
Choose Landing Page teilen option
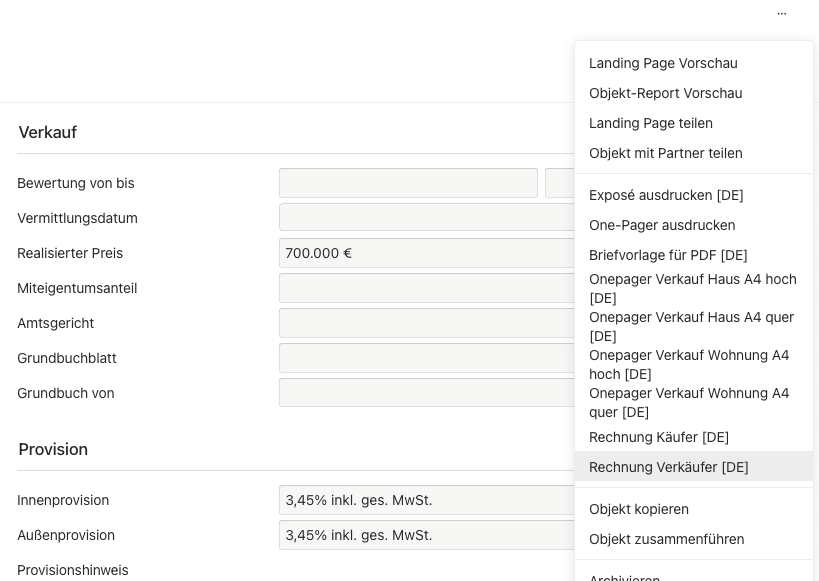(x=650, y=123)
